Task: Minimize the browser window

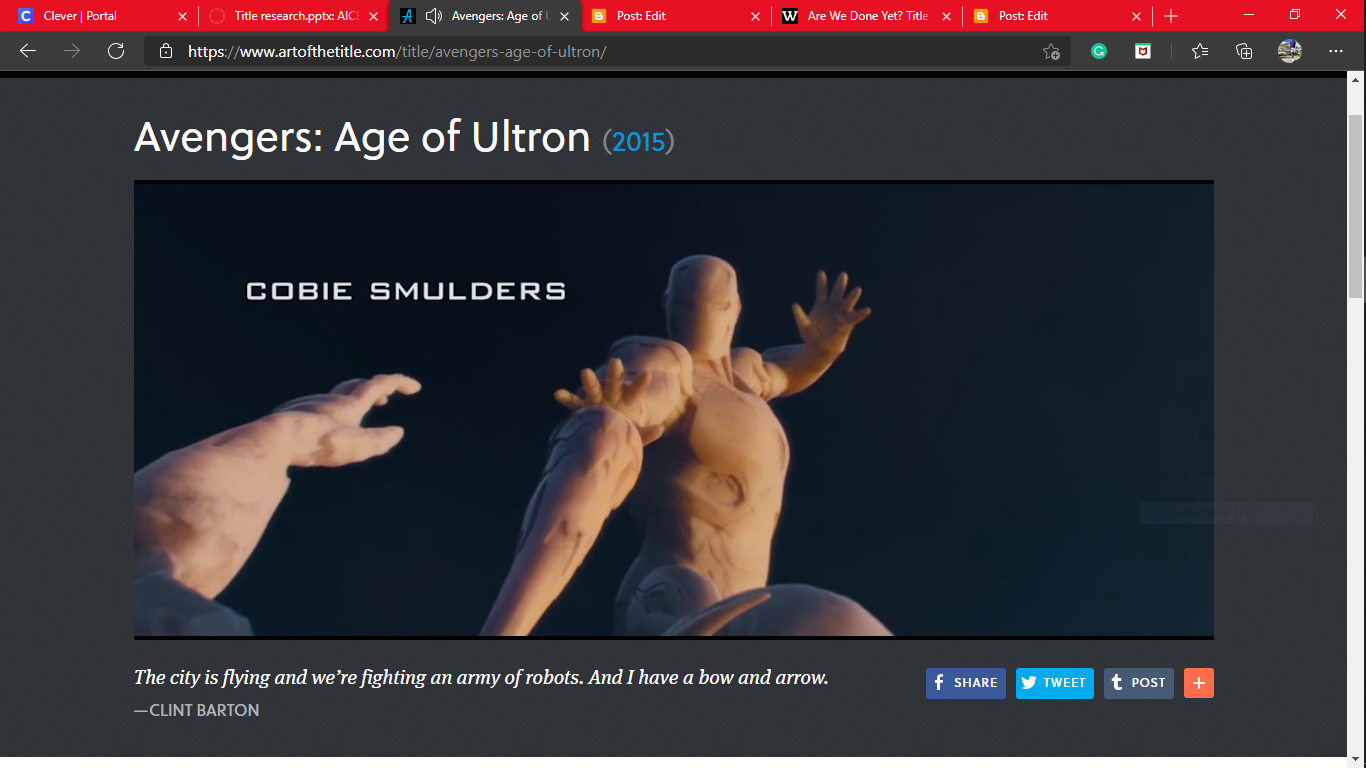Action: point(1249,15)
